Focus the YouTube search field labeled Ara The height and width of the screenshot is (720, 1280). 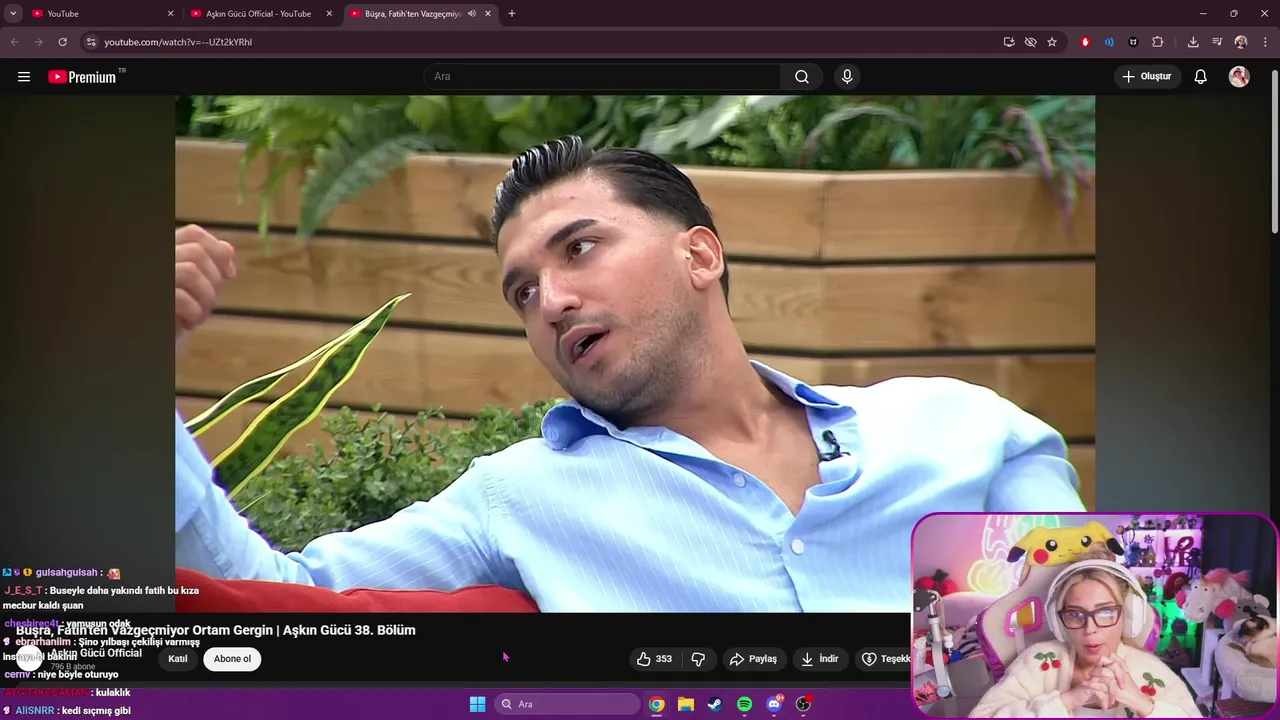pyautogui.click(x=603, y=77)
